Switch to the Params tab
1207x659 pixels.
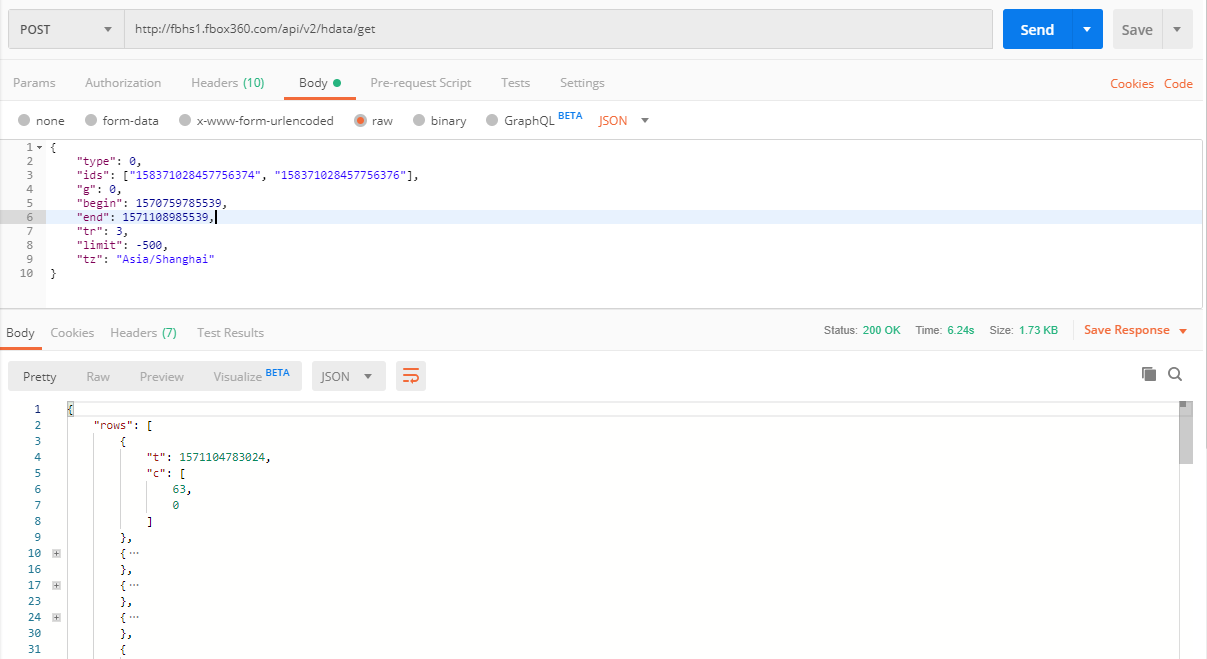pyautogui.click(x=34, y=83)
